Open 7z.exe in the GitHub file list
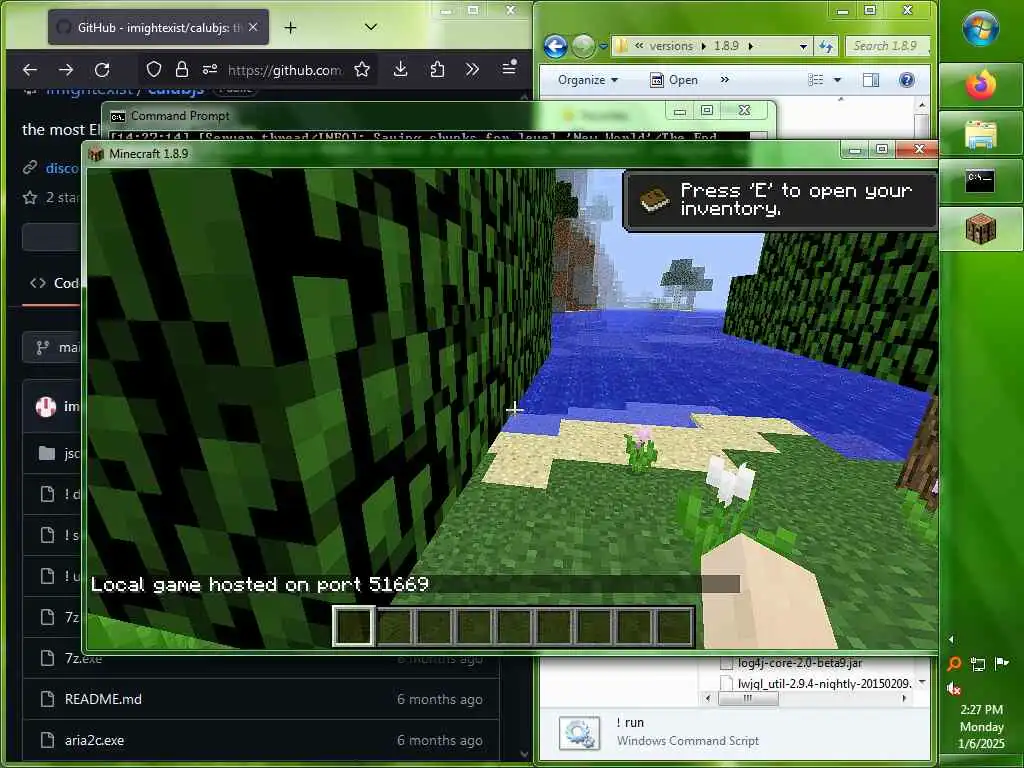 (83, 658)
